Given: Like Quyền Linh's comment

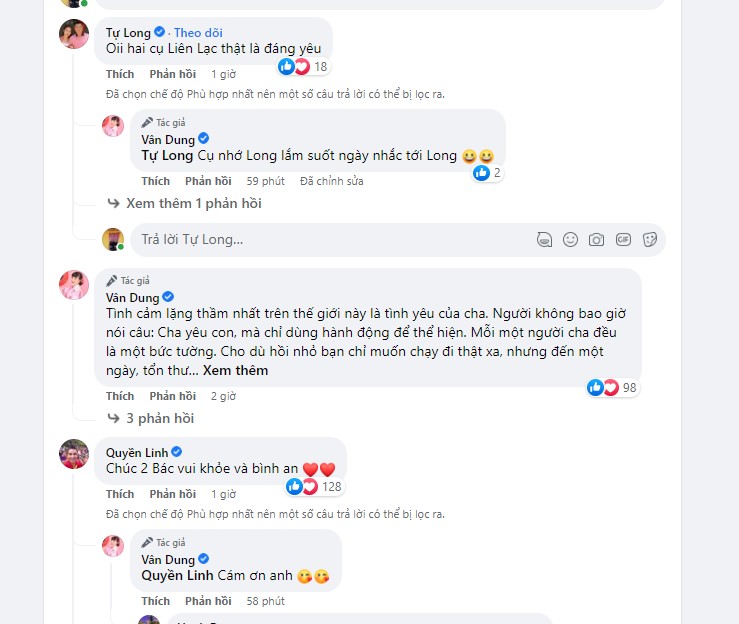Looking at the screenshot, I should pos(120,494).
